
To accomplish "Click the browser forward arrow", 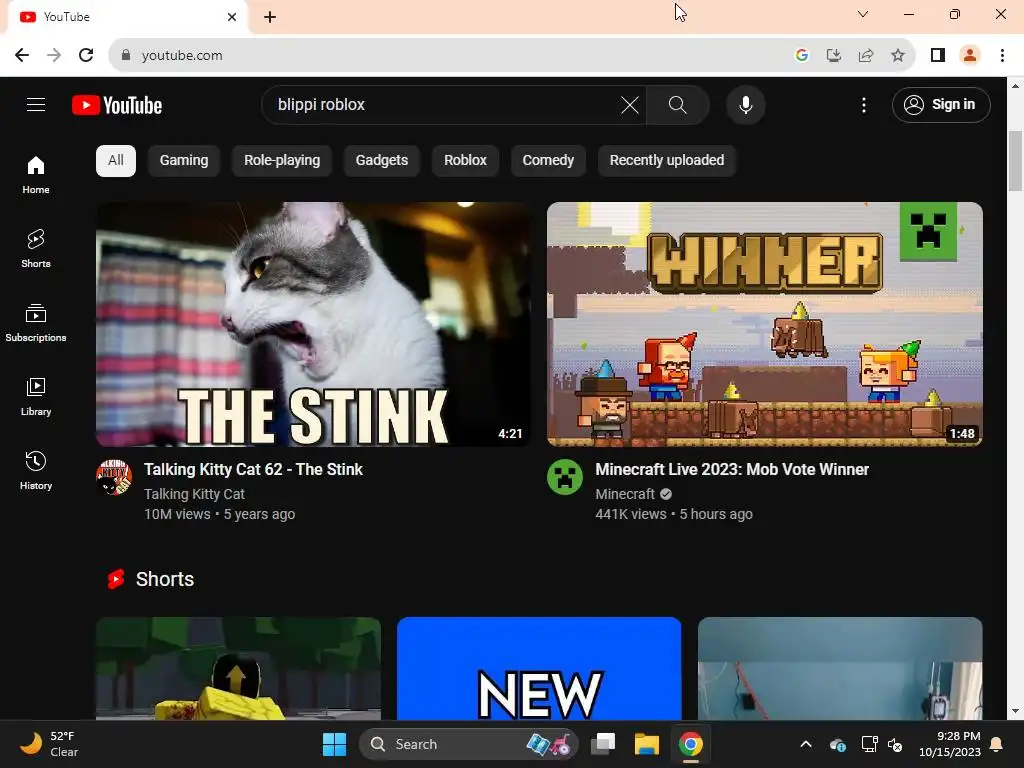I will tap(54, 56).
